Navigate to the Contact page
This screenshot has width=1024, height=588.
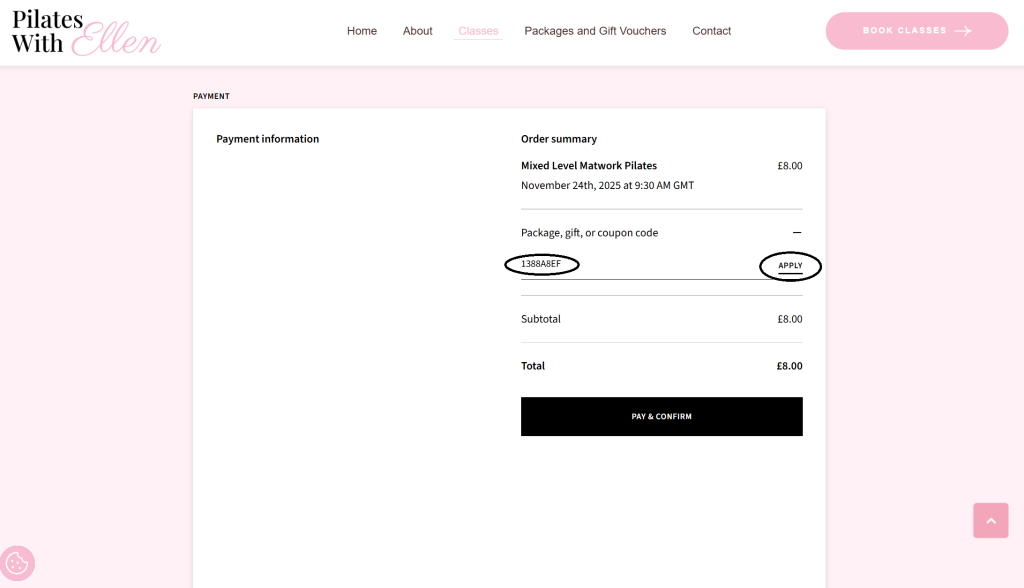tap(711, 31)
